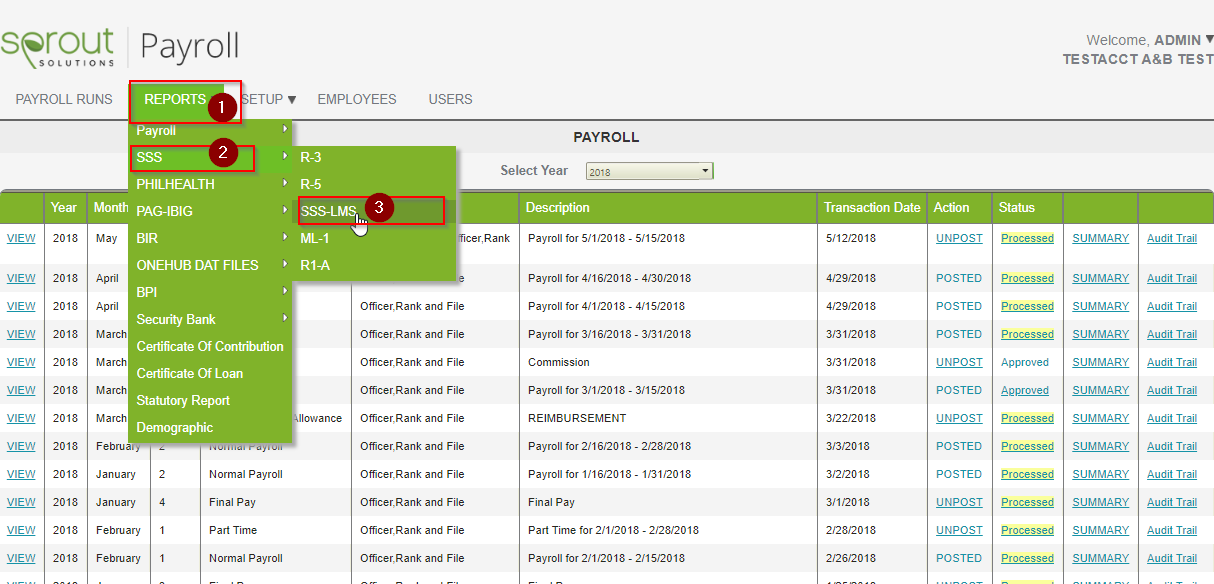Go to the PAYROLL RUNS tab

click(x=64, y=99)
